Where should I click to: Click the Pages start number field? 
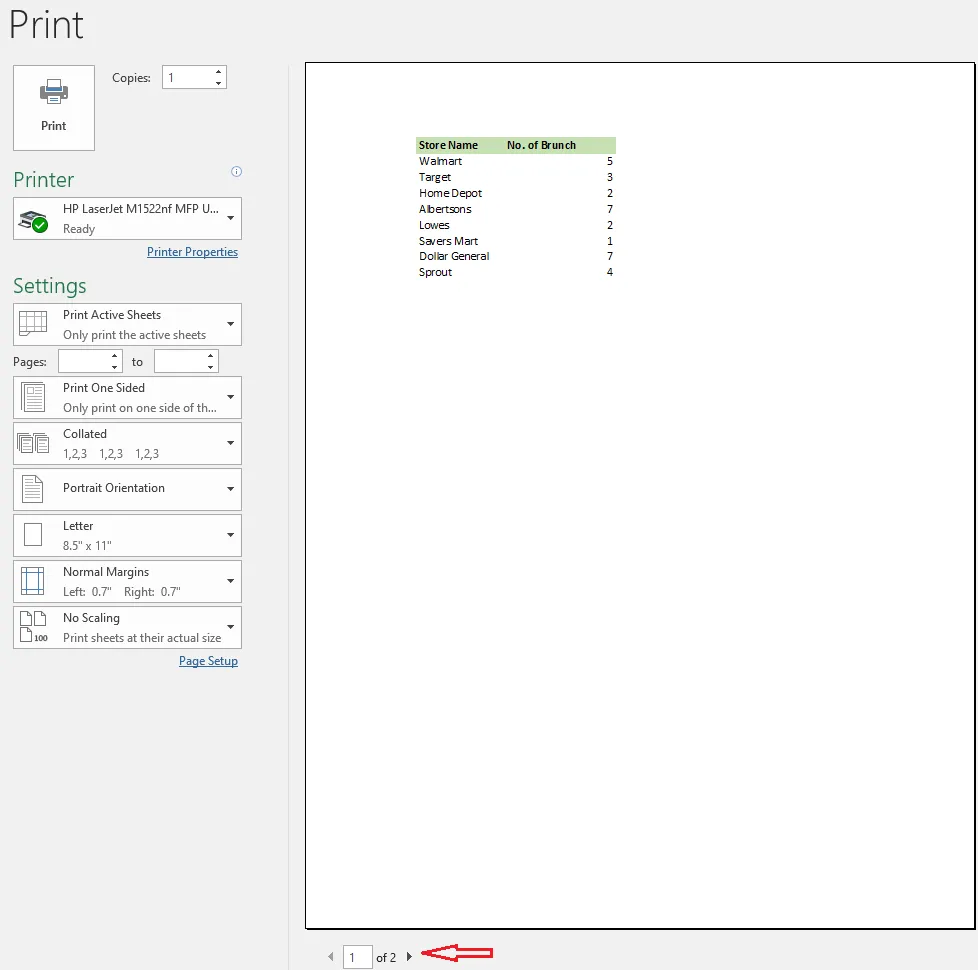(x=84, y=361)
